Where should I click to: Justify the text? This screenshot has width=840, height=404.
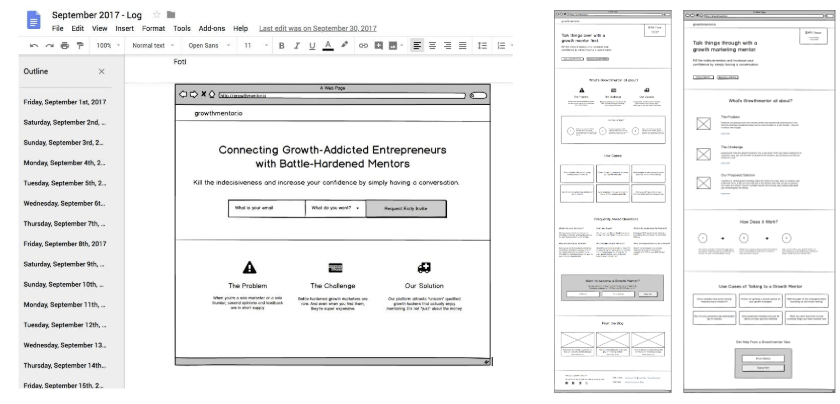click(x=462, y=46)
